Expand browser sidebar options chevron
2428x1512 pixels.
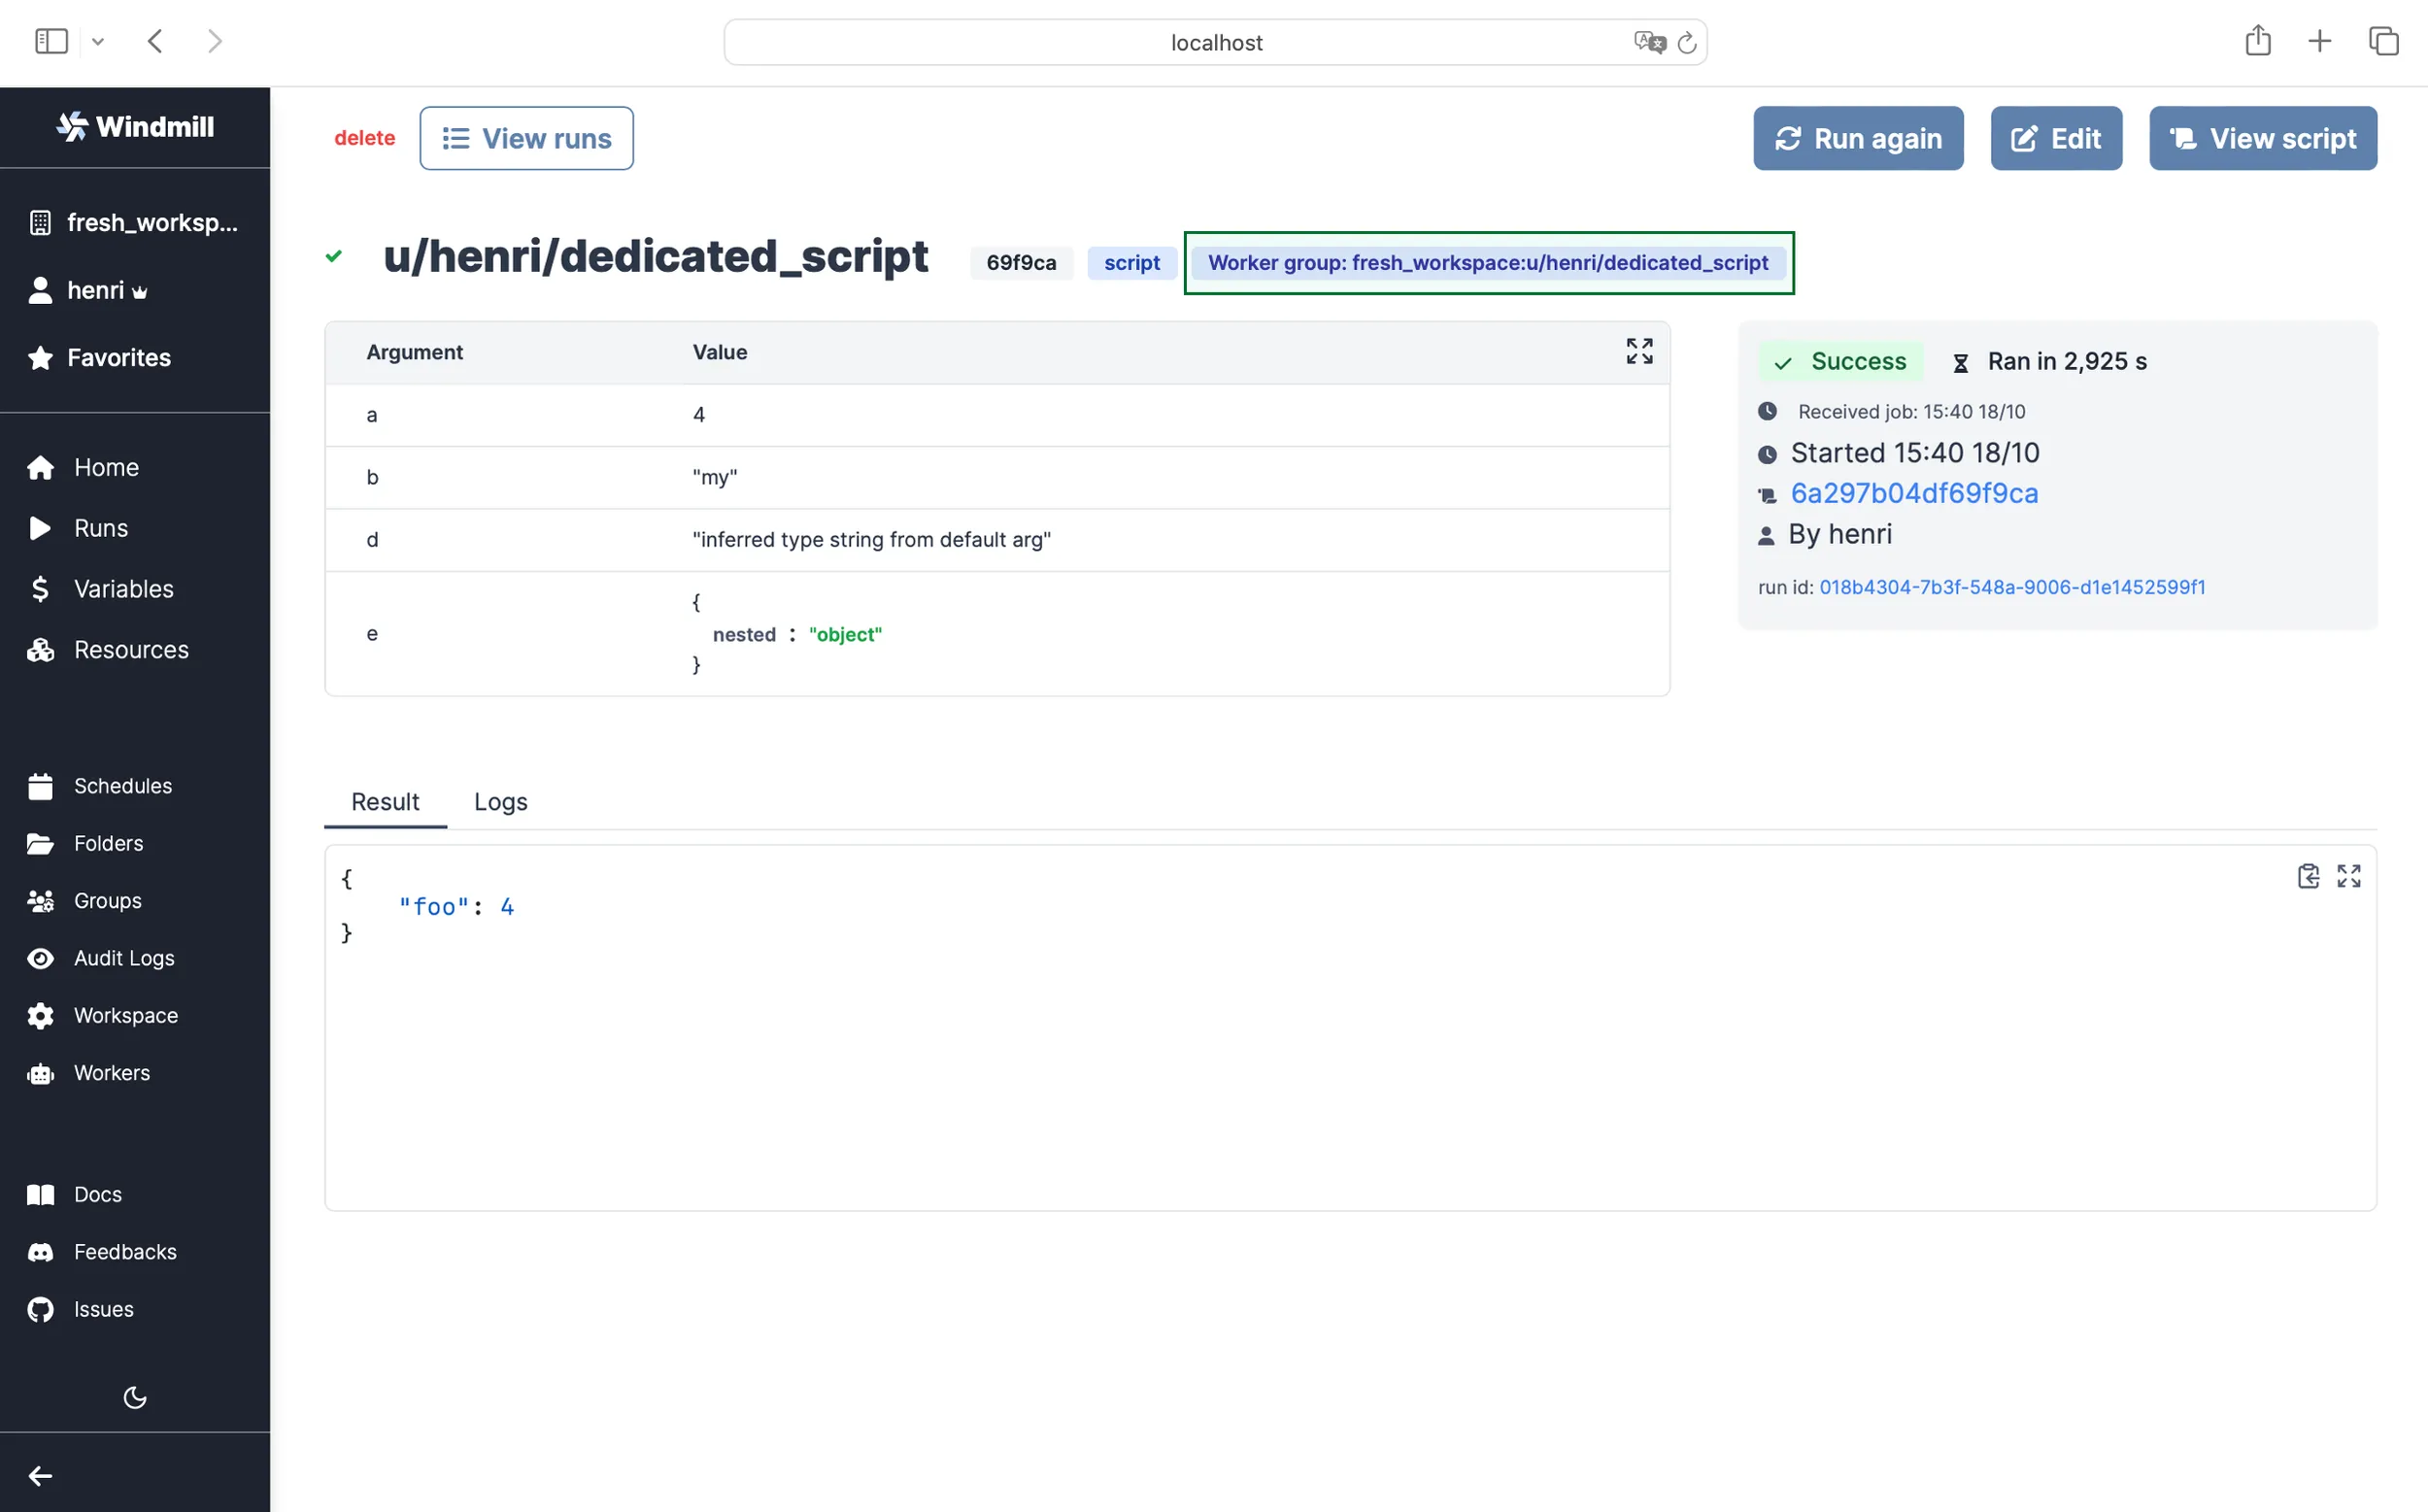click(98, 42)
